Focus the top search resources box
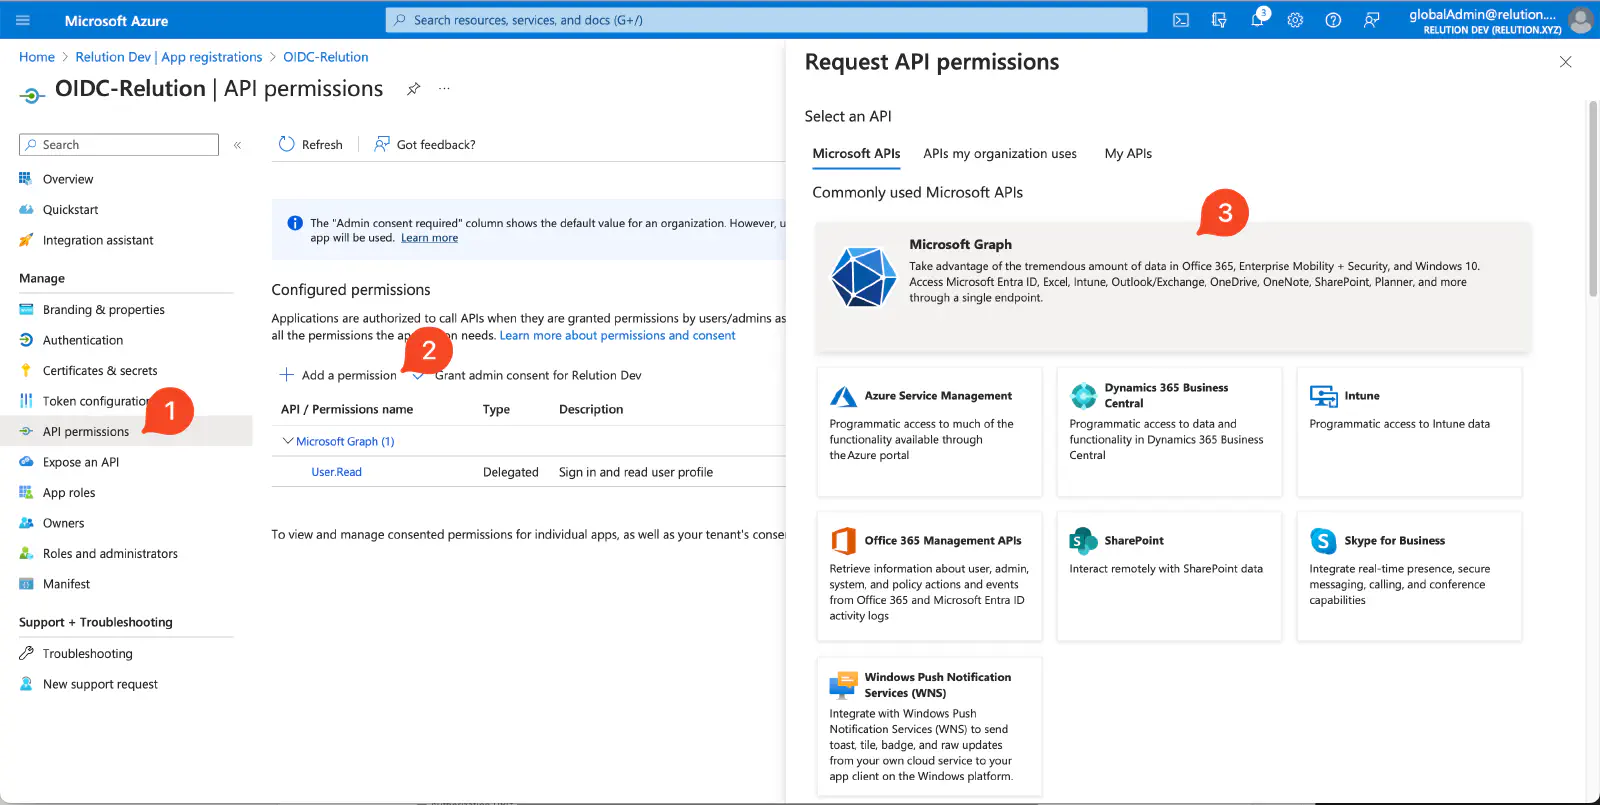Screen dimensions: 1600x805 [766, 20]
